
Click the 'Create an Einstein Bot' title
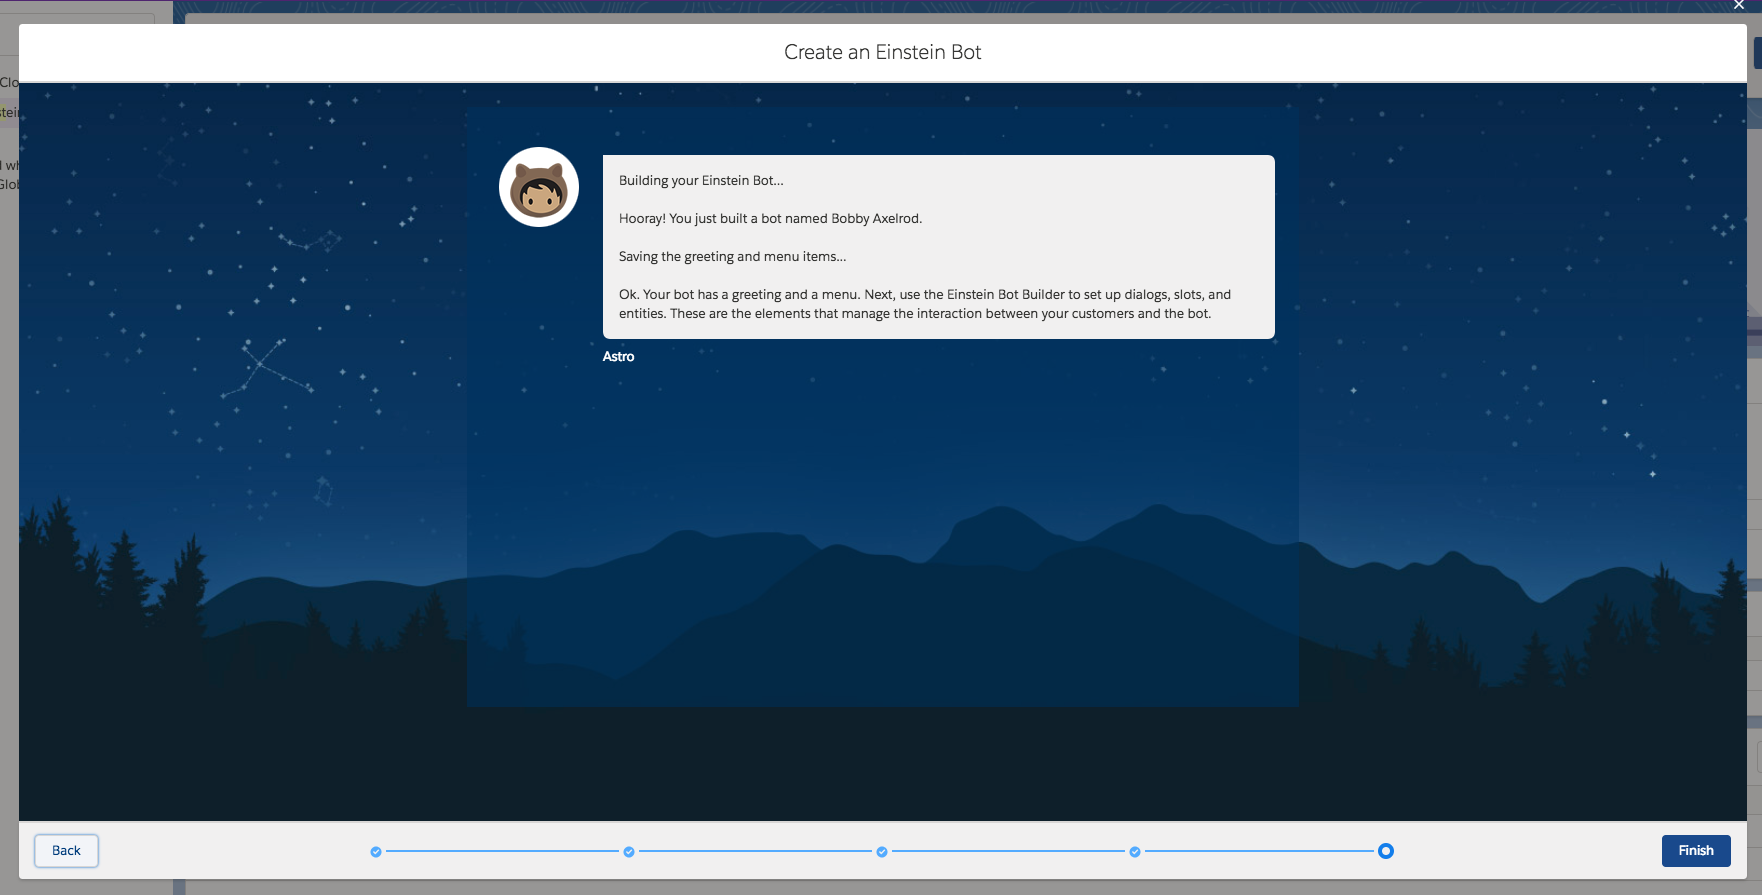pos(883,52)
